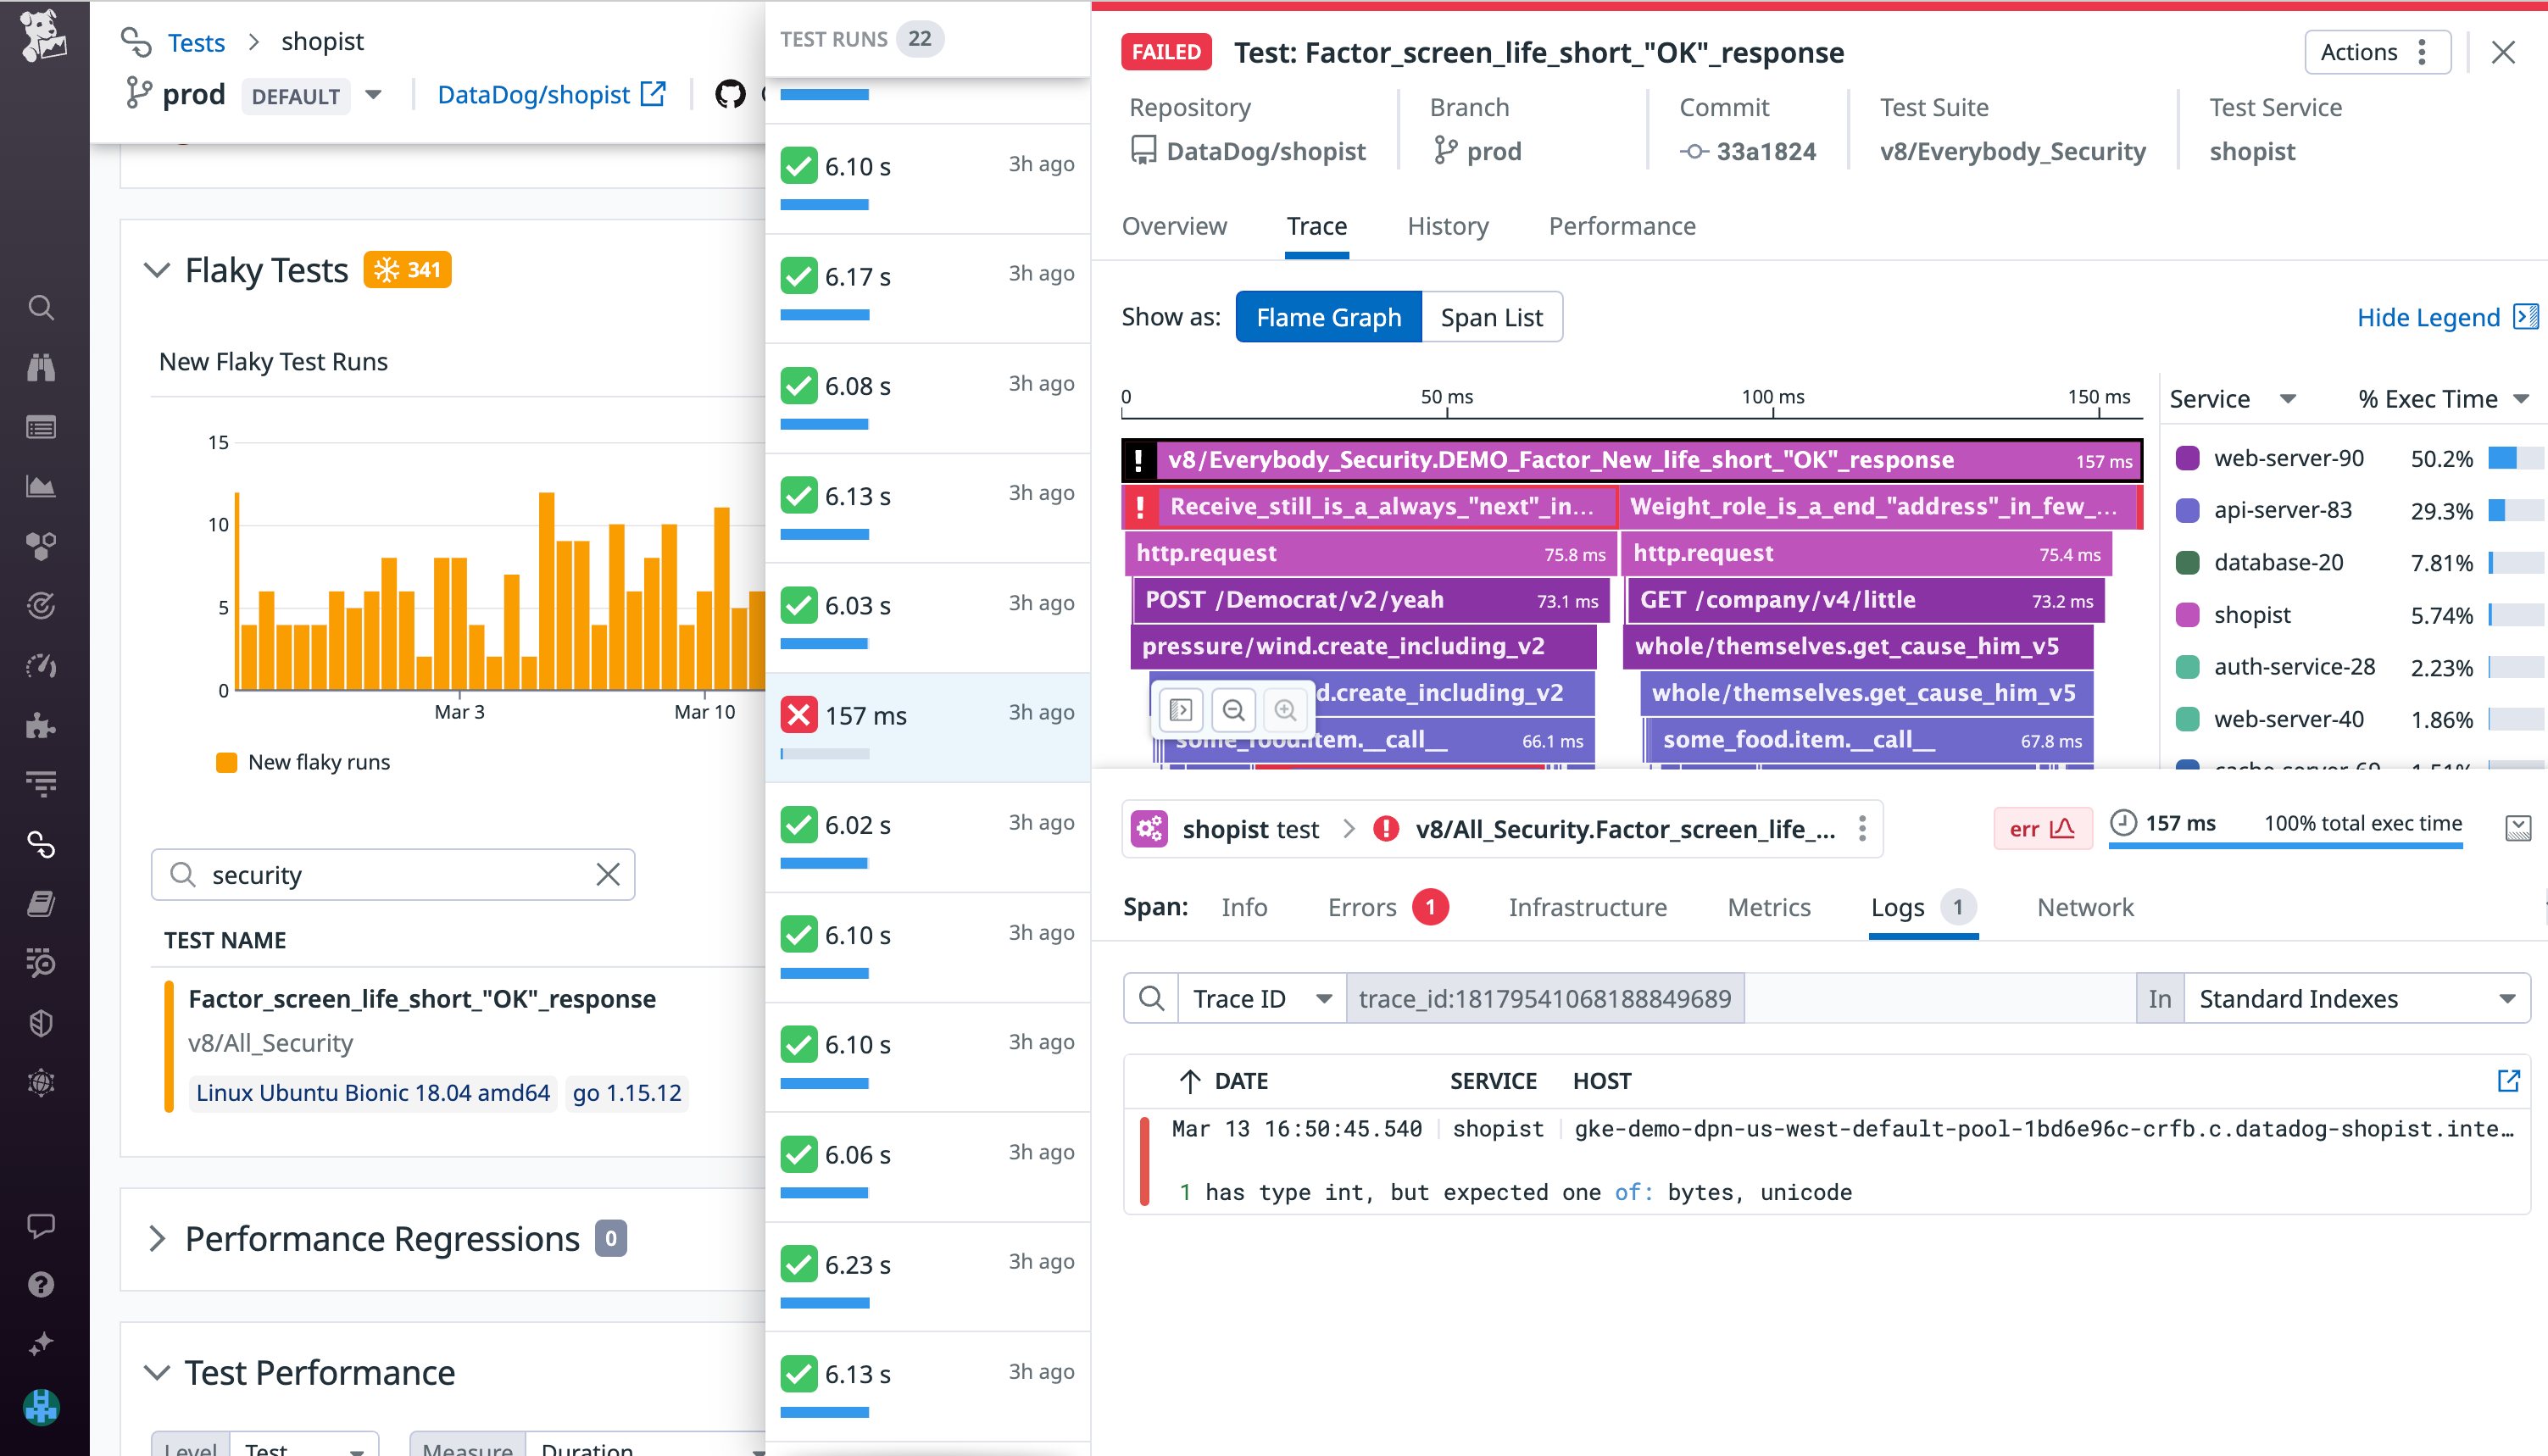Open the prod DEFAULT branch dropdown
The width and height of the screenshot is (2548, 1456).
click(x=373, y=95)
